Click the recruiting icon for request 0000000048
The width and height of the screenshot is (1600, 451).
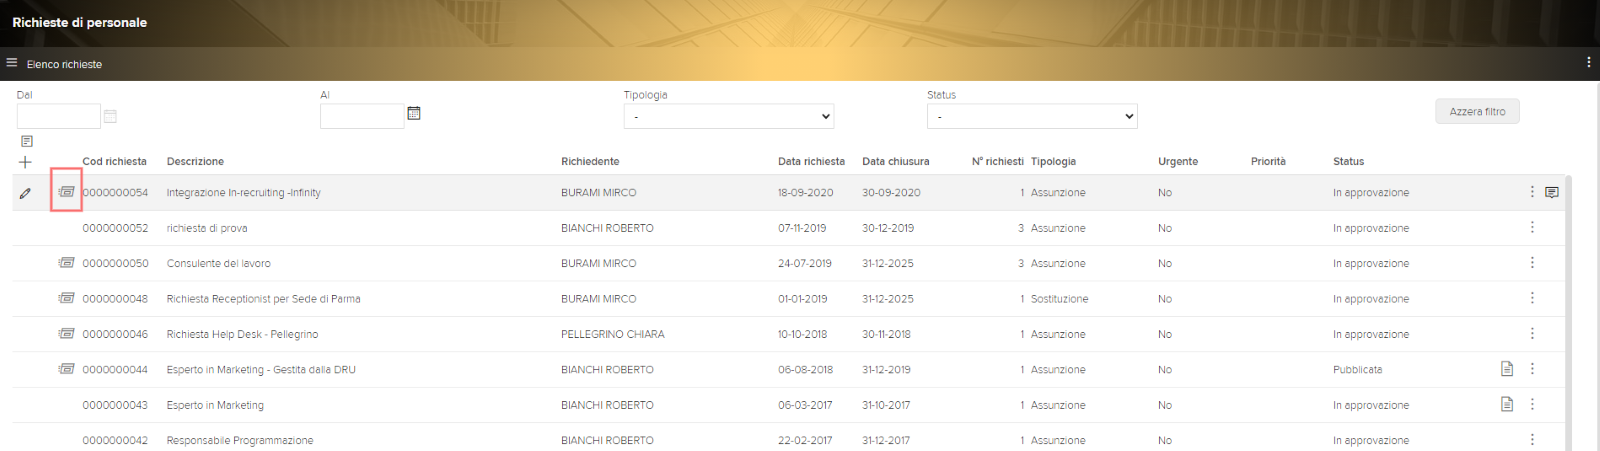click(66, 297)
